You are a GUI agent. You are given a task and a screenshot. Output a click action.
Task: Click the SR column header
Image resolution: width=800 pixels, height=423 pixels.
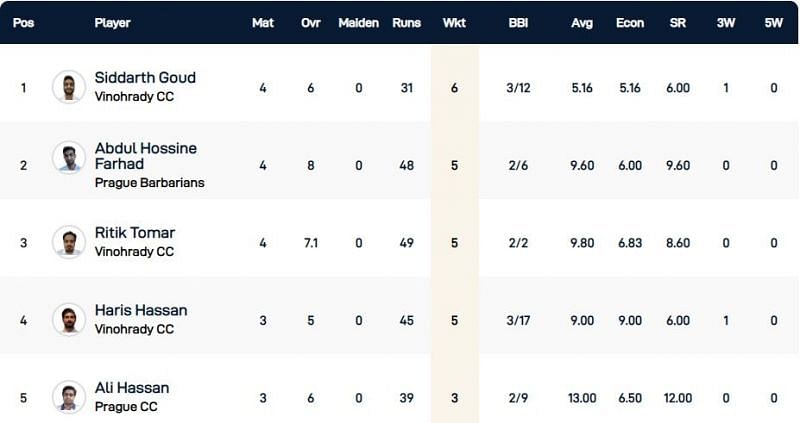[678, 22]
